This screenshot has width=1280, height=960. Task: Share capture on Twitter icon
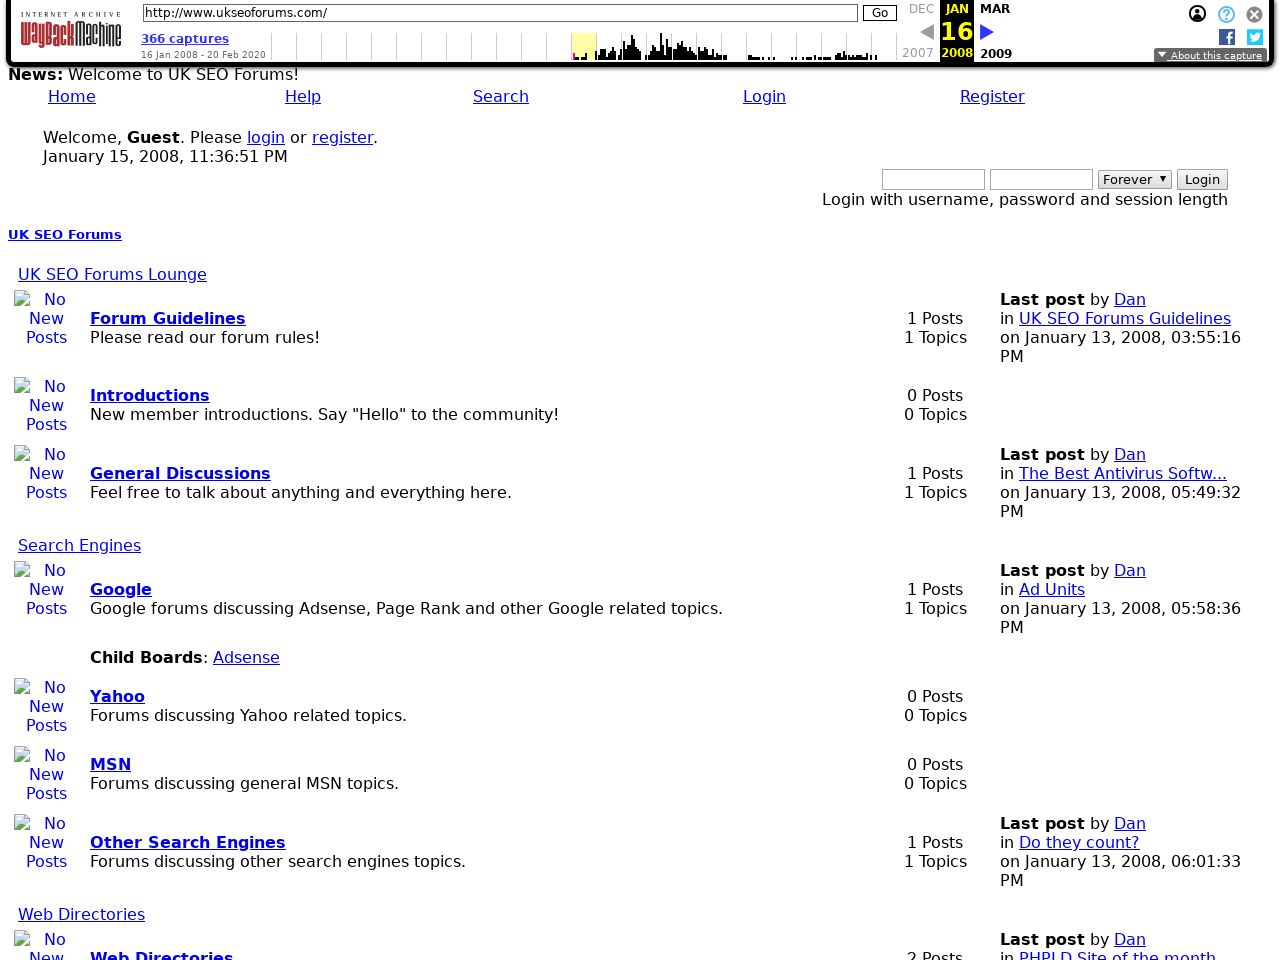pyautogui.click(x=1254, y=37)
